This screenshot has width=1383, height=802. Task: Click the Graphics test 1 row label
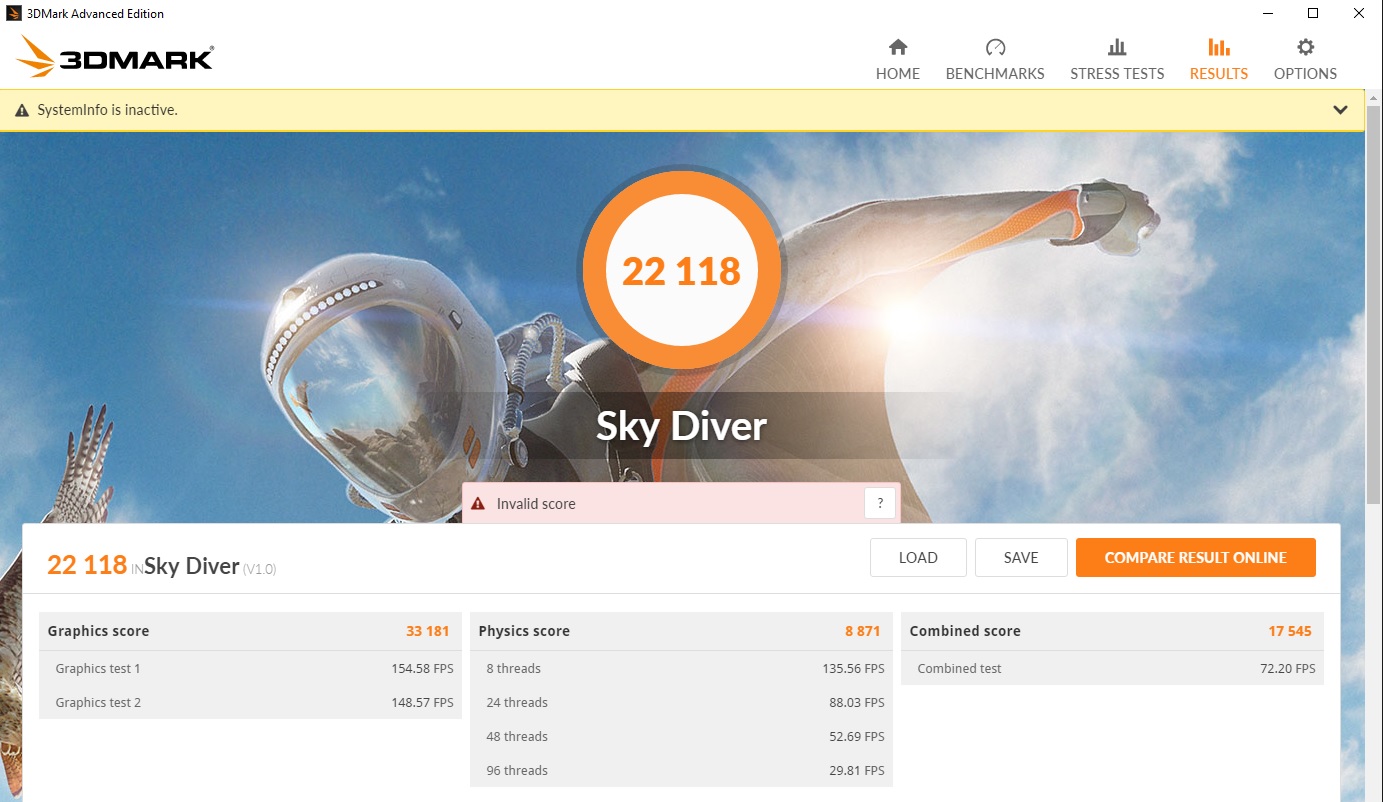point(98,669)
